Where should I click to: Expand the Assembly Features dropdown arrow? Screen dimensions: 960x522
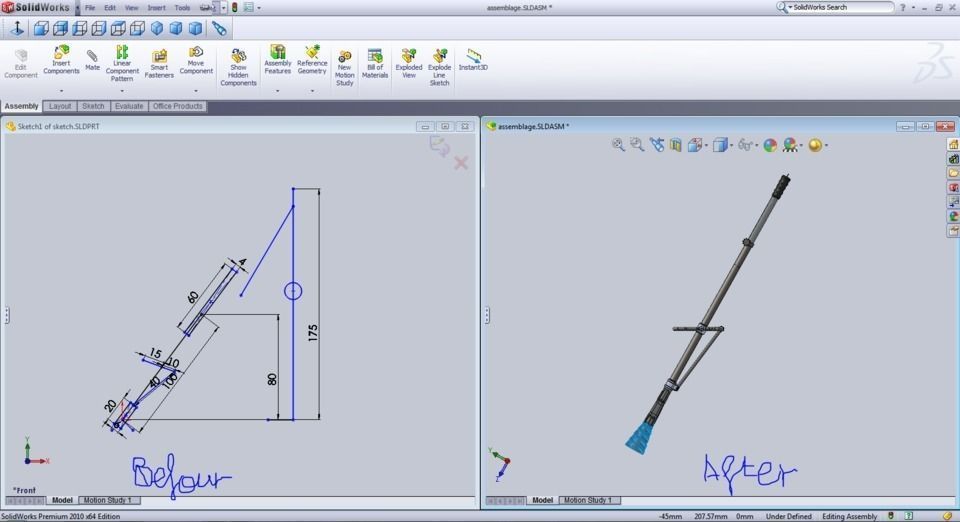(277, 91)
